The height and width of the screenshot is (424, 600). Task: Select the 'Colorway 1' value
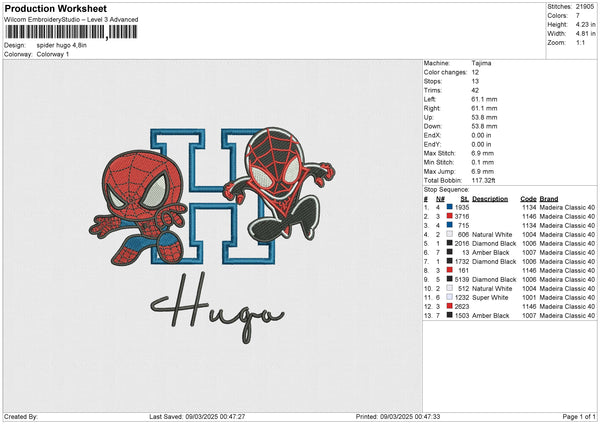53,54
